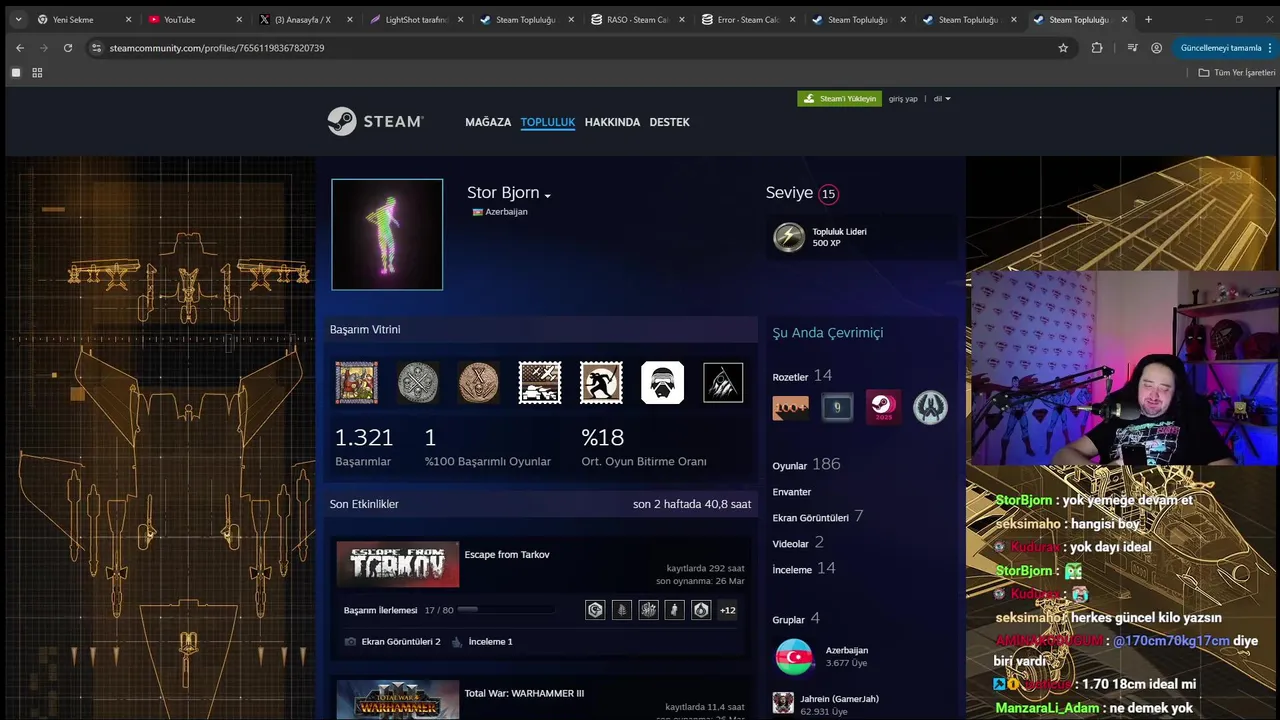Viewport: 1280px width, 720px height.
Task: Open the sidebar İnceleme 14 link
Action: pyautogui.click(x=804, y=569)
